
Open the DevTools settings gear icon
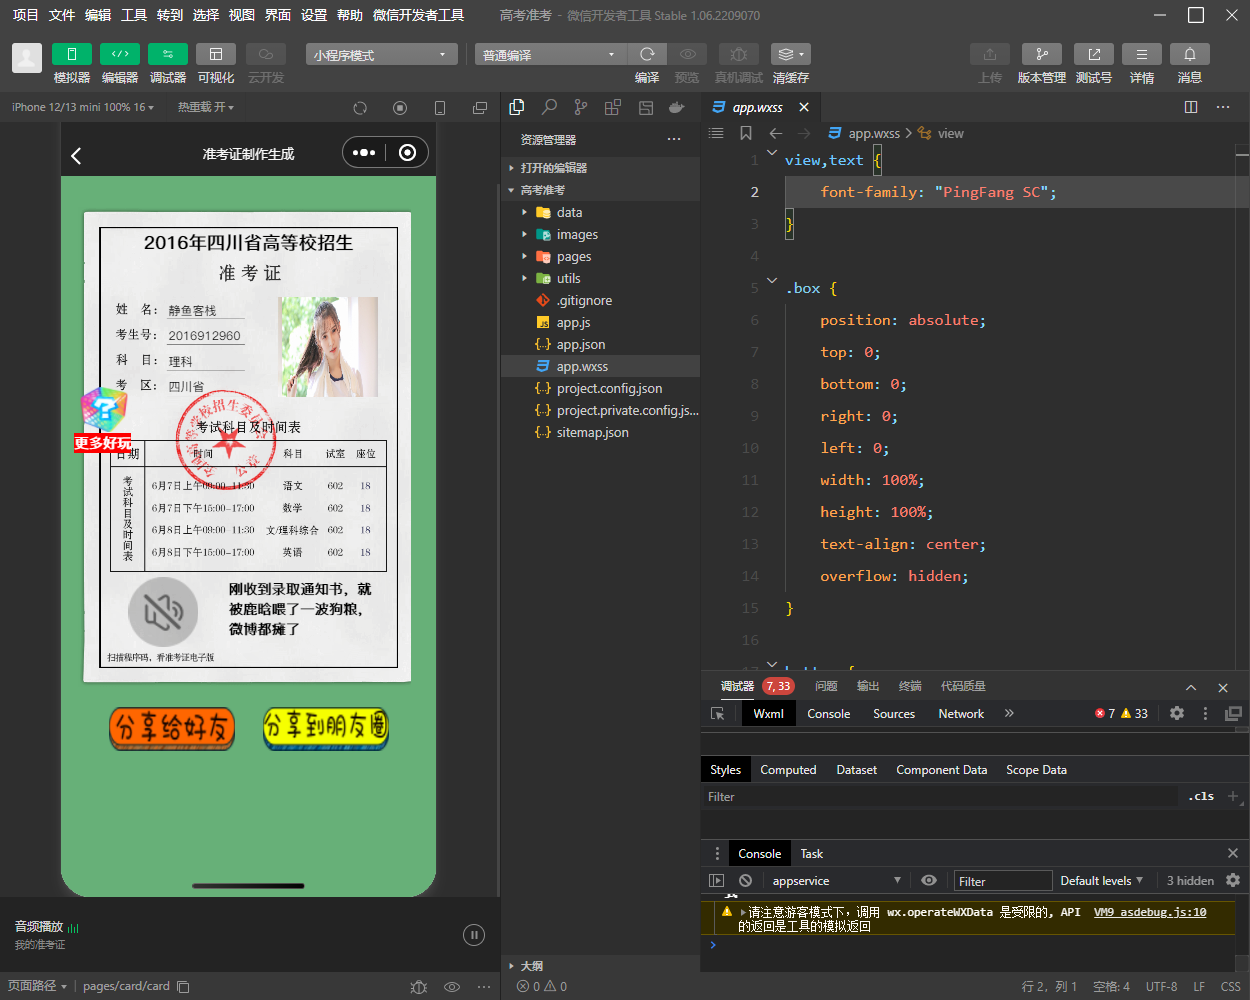coord(1177,714)
